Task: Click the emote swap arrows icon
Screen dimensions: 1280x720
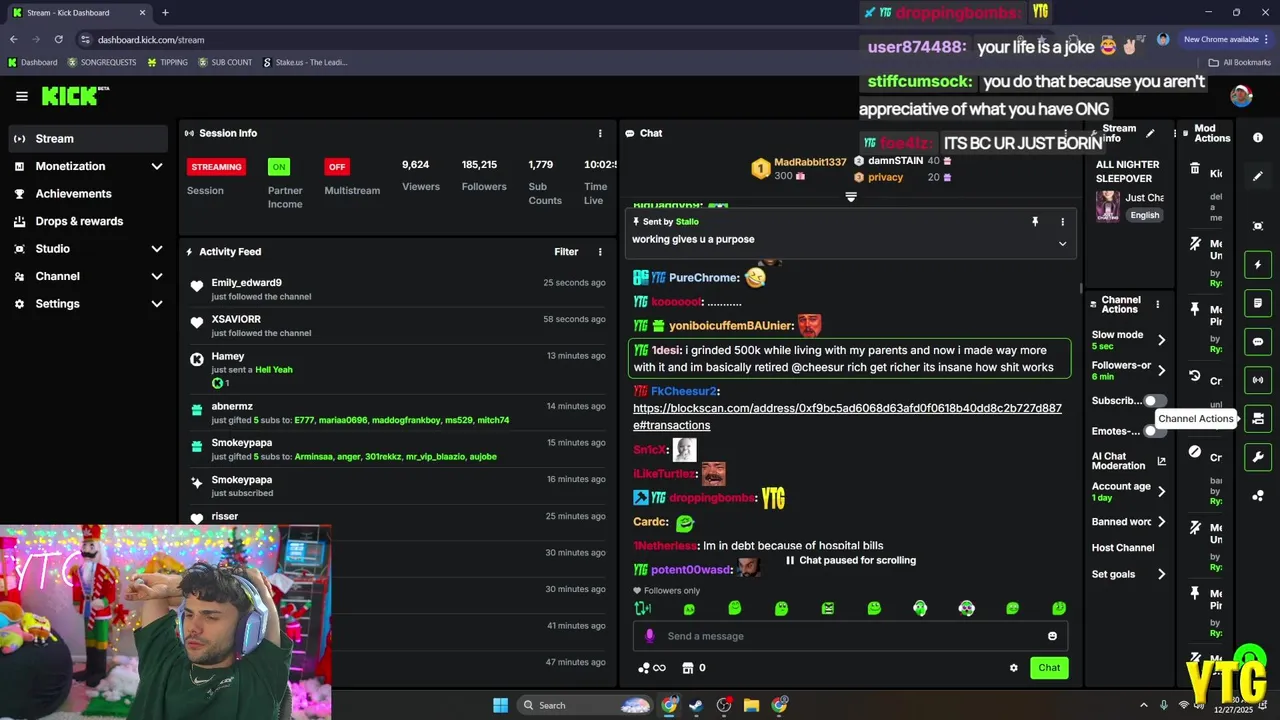Action: [x=642, y=608]
